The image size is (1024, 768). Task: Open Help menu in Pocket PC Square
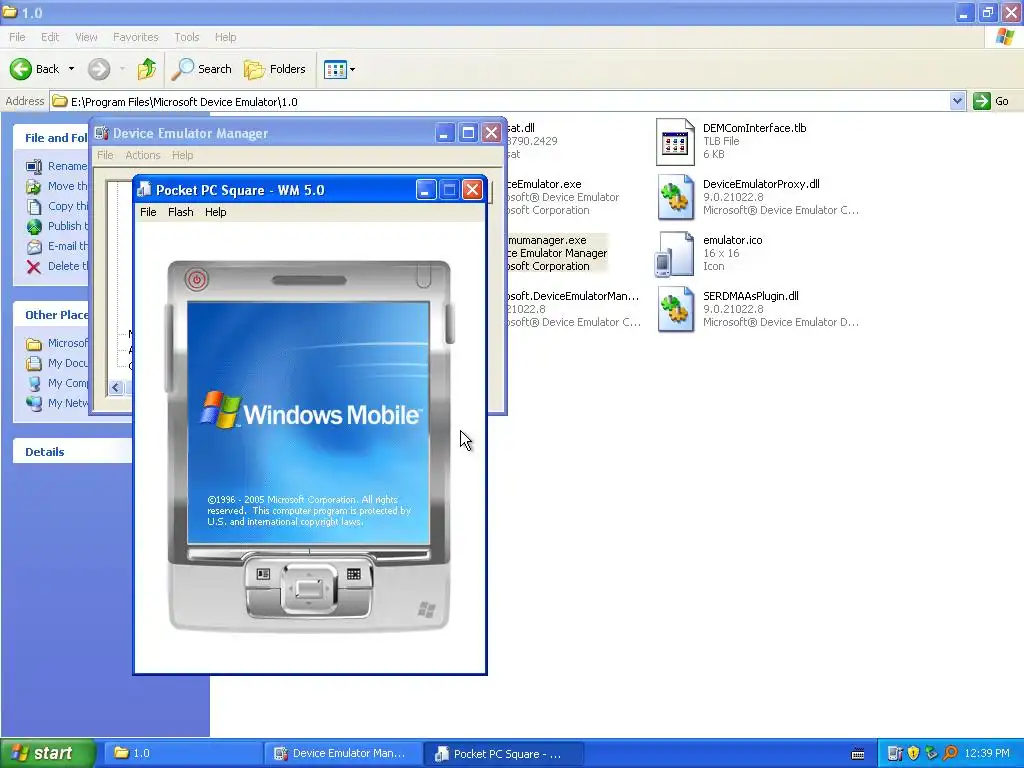216,212
